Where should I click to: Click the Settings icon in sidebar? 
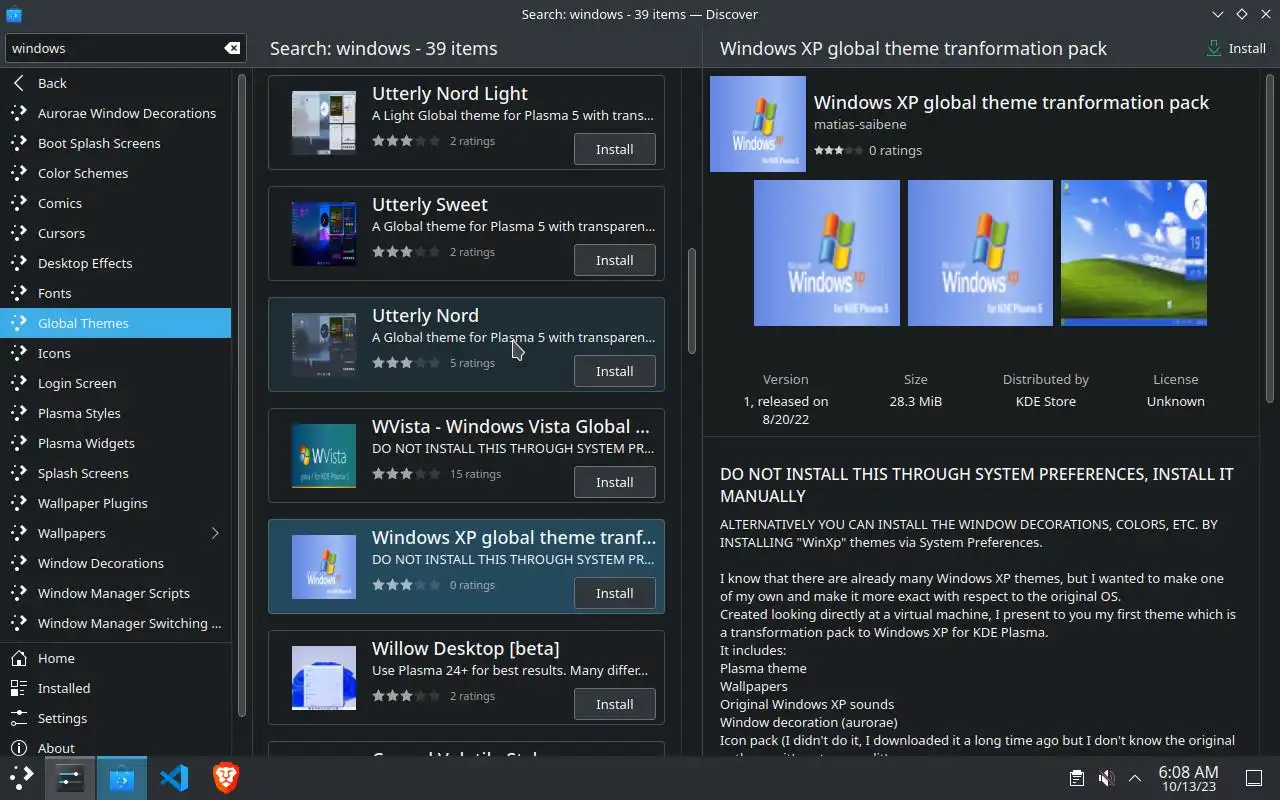pyautogui.click(x=19, y=718)
